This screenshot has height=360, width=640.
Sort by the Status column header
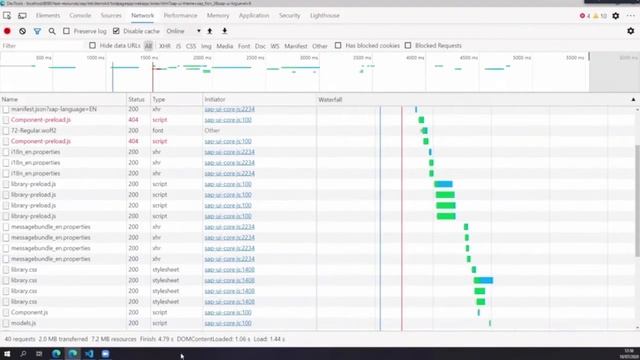(138, 100)
